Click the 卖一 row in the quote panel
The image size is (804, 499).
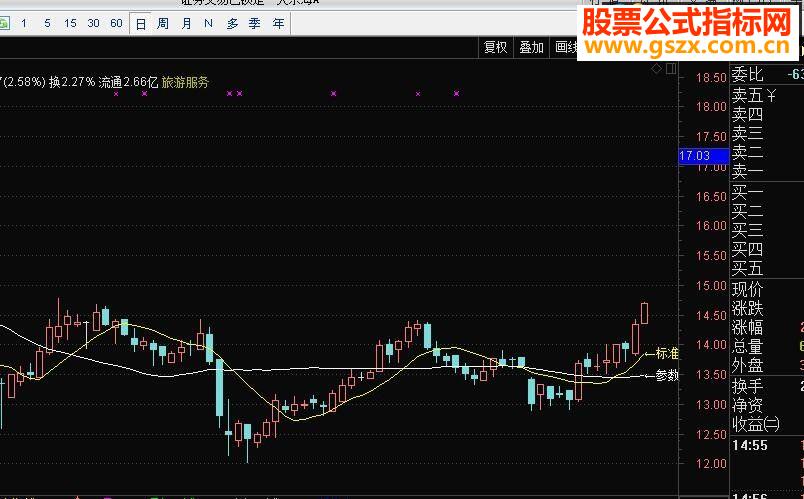point(748,171)
